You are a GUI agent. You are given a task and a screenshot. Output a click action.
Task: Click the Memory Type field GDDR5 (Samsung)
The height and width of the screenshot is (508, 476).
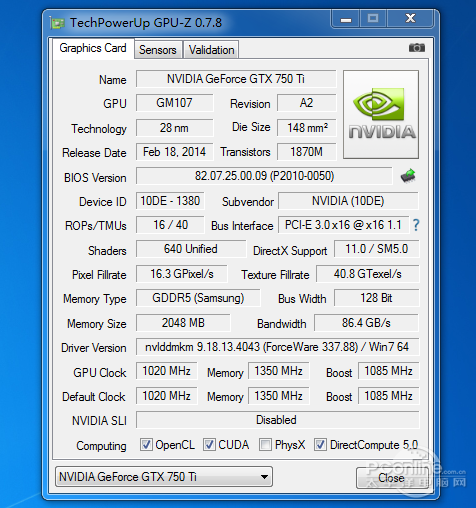198,298
